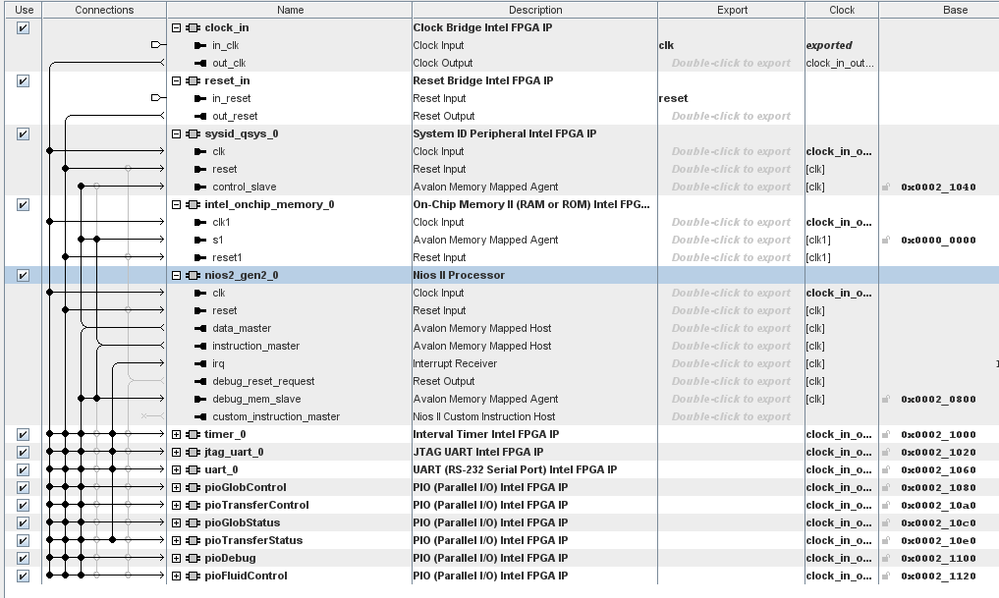Image resolution: width=999 pixels, height=598 pixels.
Task: Toggle the Use checkbox for intel_onchip_memory_0
Action: (23, 204)
